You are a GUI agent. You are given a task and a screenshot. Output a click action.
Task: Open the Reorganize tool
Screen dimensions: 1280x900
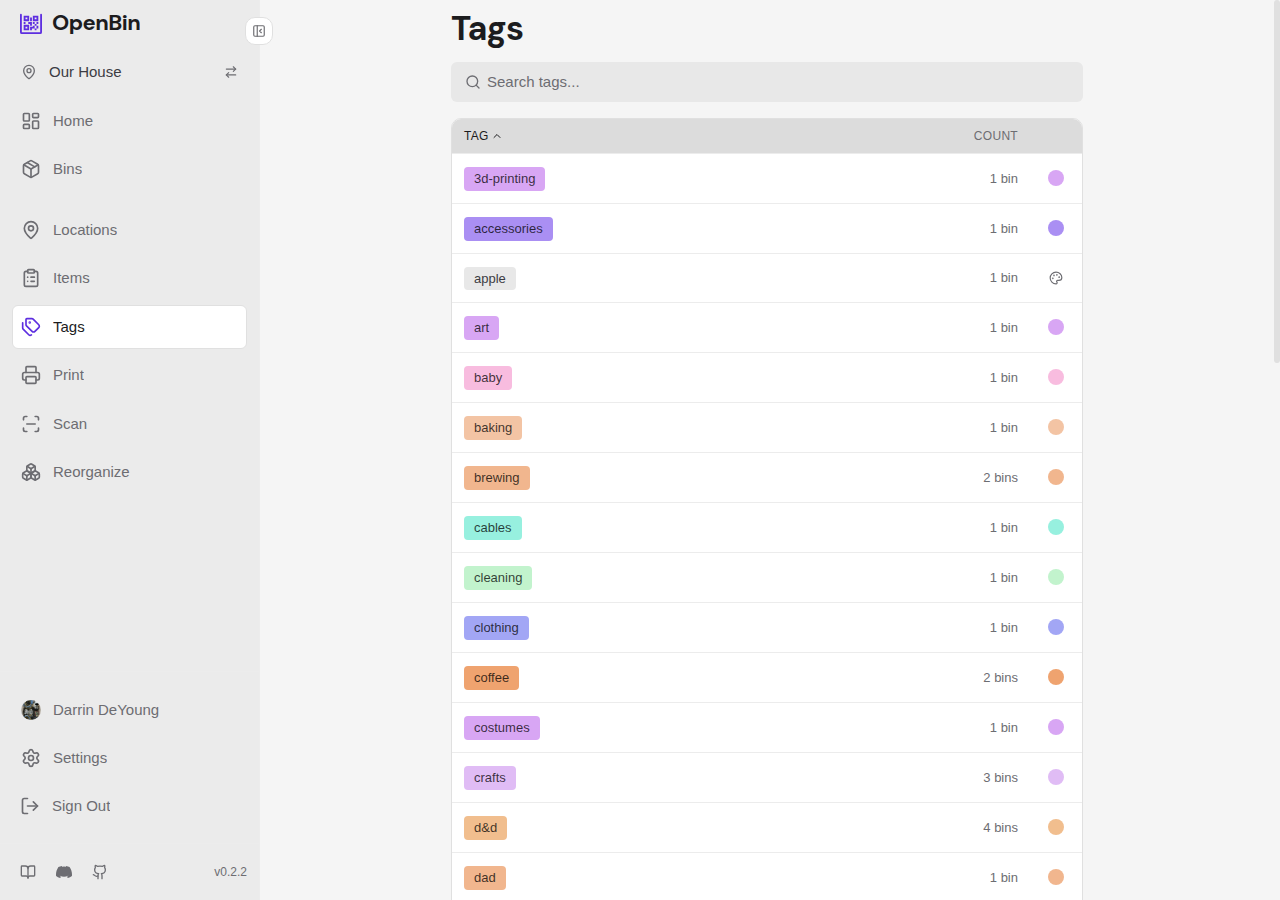91,472
